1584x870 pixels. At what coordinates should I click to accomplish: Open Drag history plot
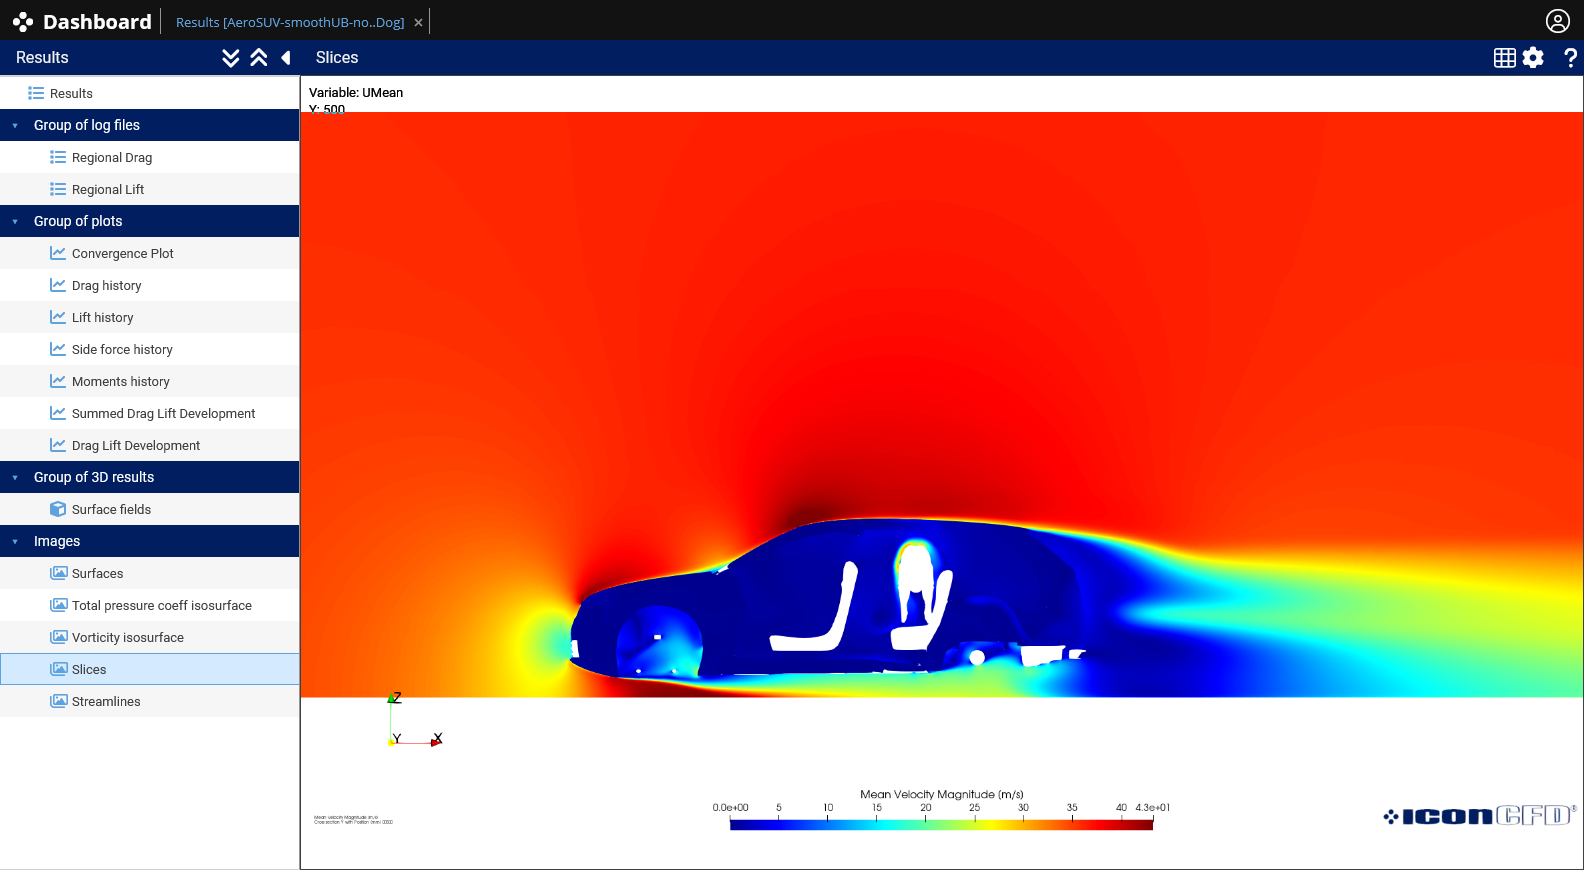(150, 285)
